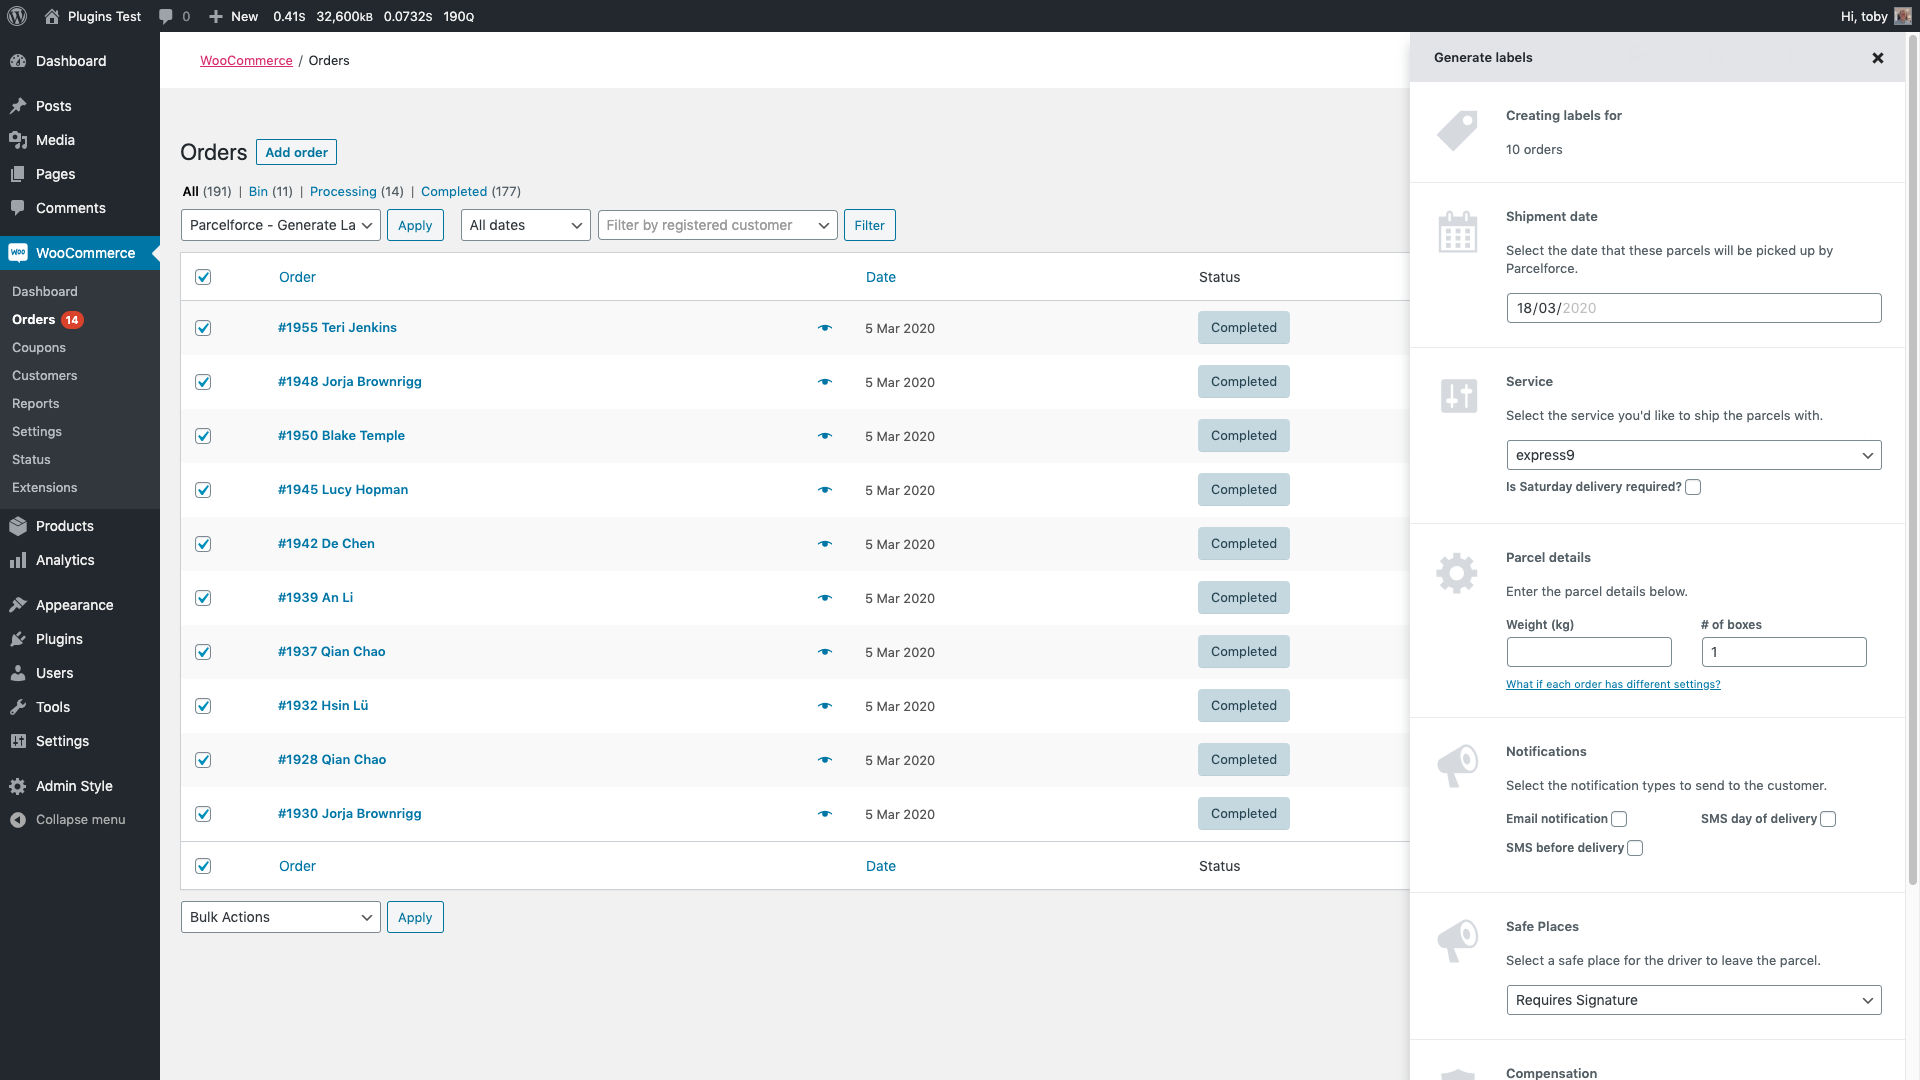Viewport: 1920px width, 1080px height.
Task: Click the Weight (kg) input field
Action: (x=1589, y=652)
